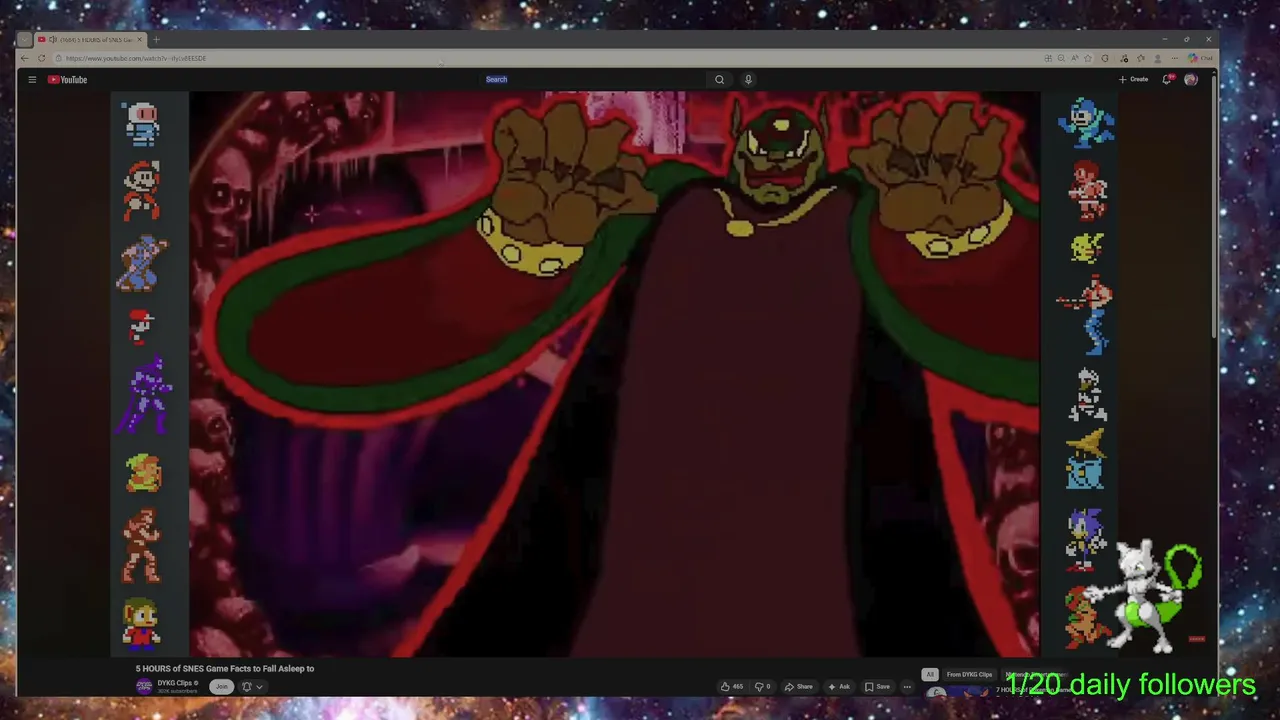
Task: Click the Join membership button
Action: pyautogui.click(x=222, y=687)
